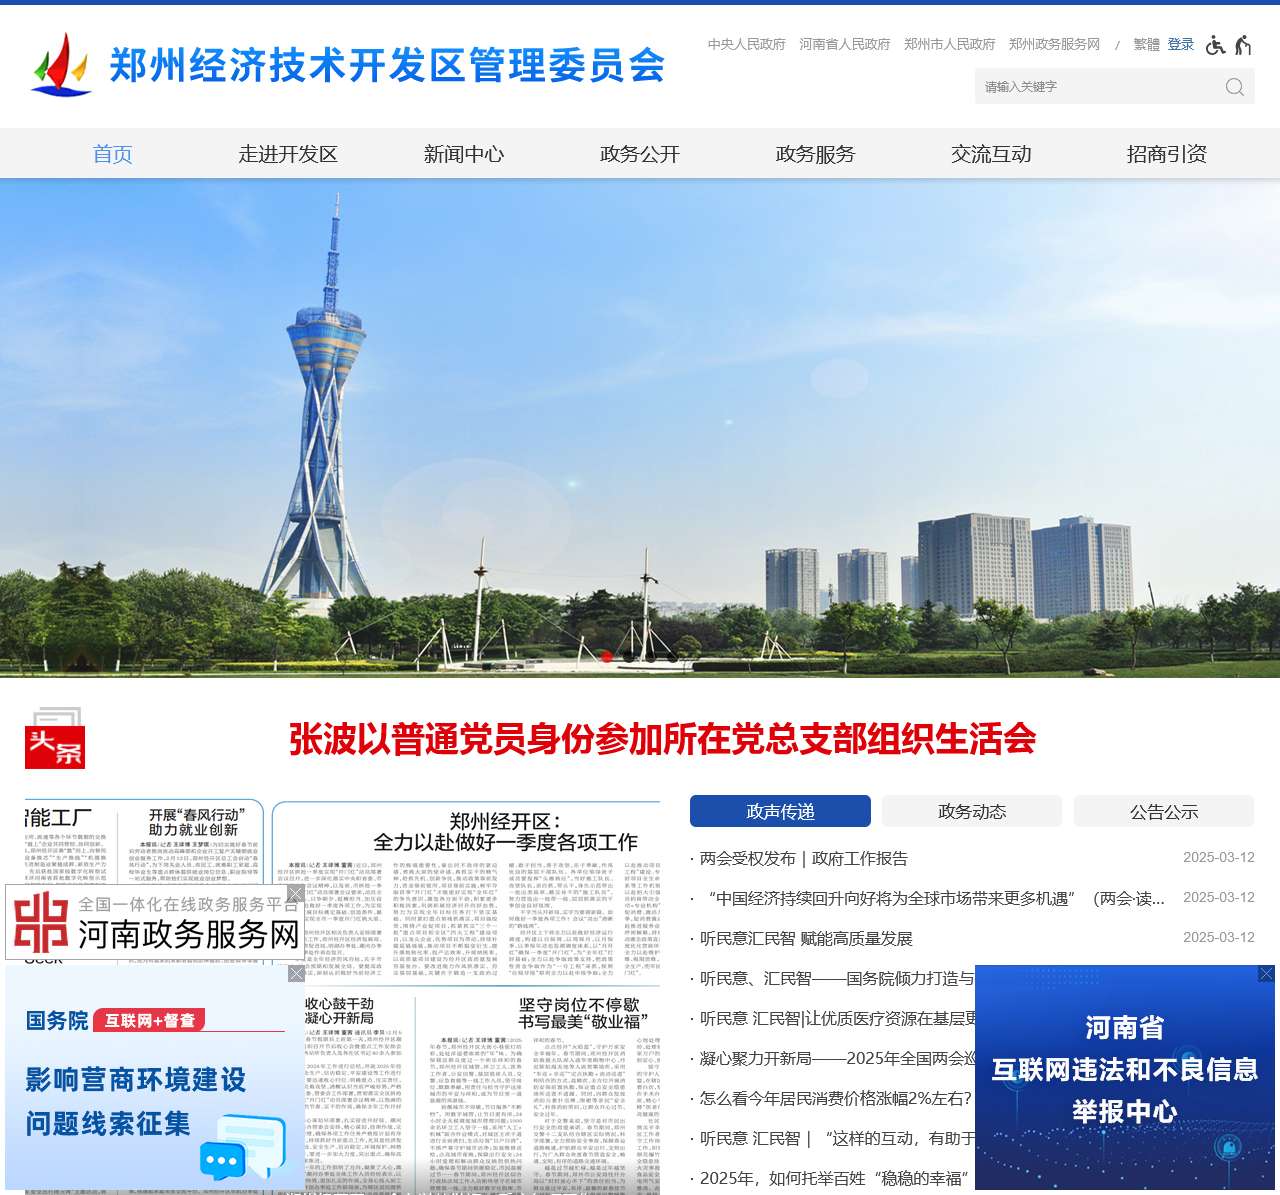Image resolution: width=1280 pixels, height=1195 pixels.
Task: Click the site logo sailboat emblem
Action: [x=62, y=65]
